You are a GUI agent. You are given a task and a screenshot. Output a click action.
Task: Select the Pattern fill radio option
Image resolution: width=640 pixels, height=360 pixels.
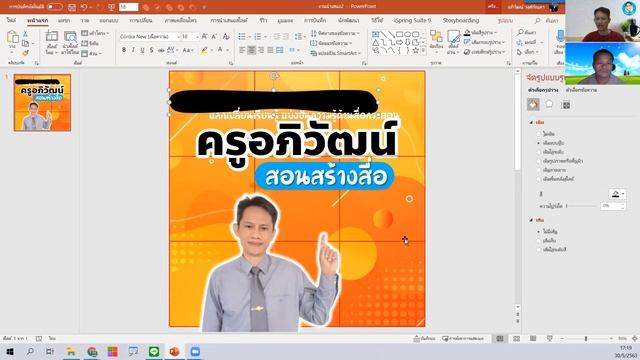click(x=538, y=170)
